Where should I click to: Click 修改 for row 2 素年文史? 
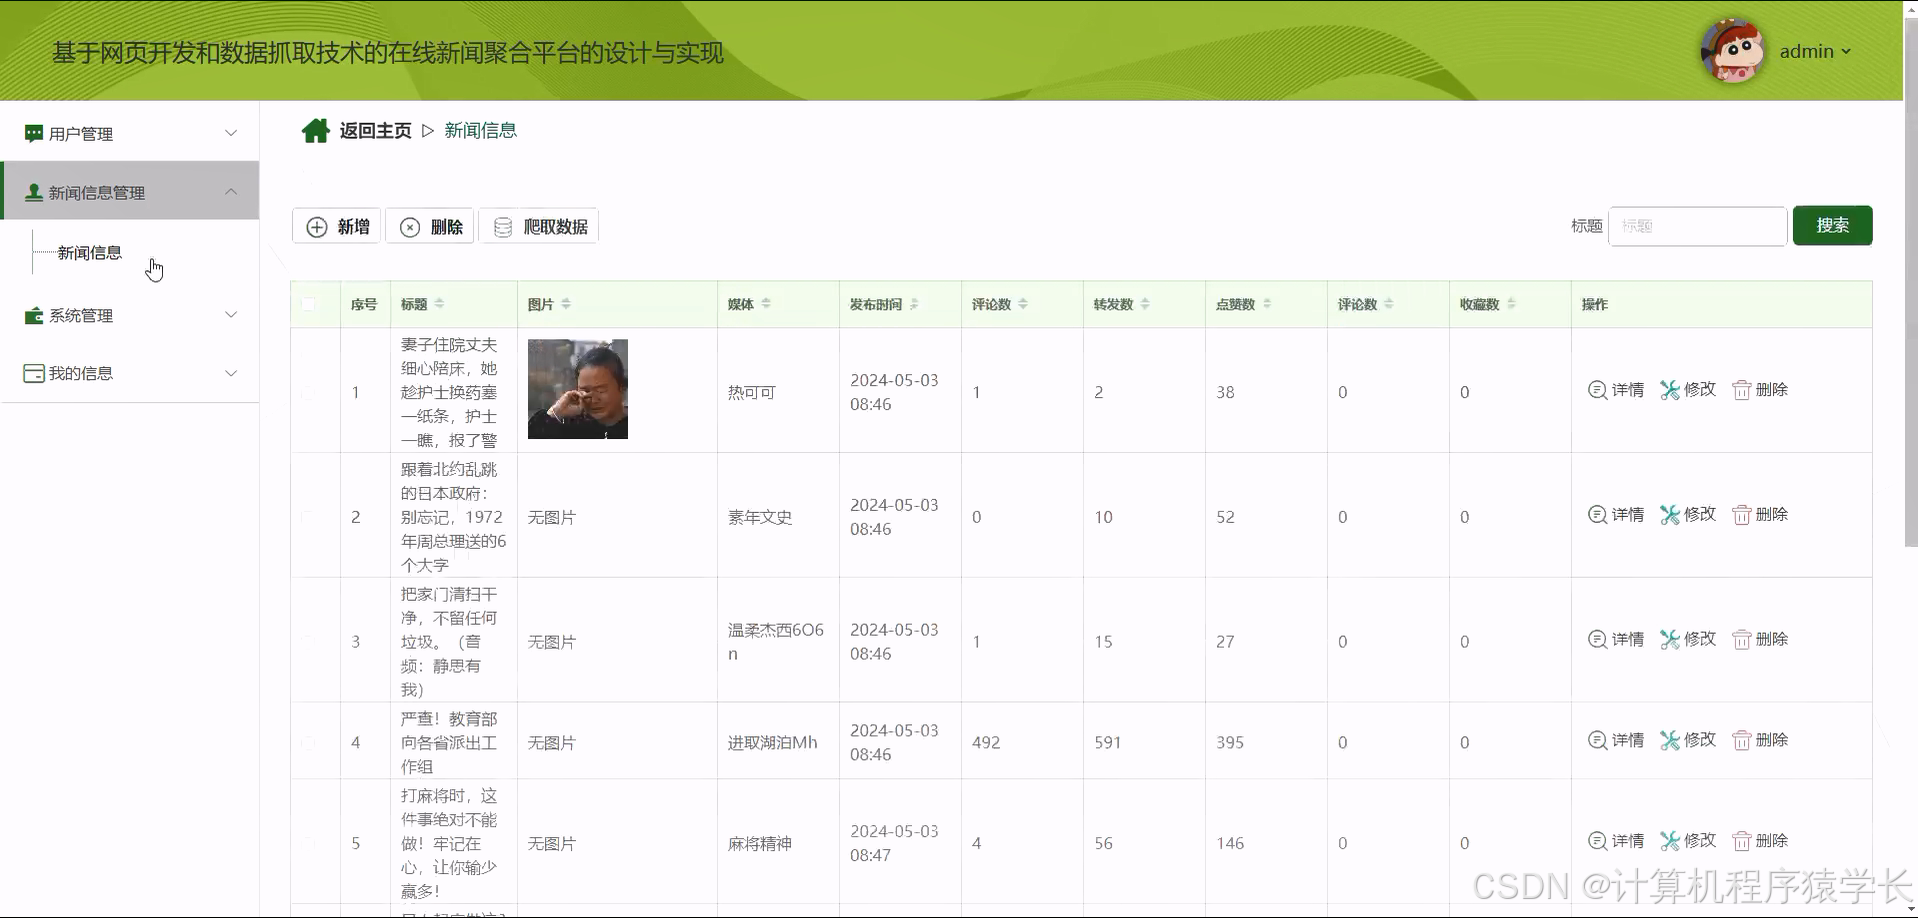1688,515
